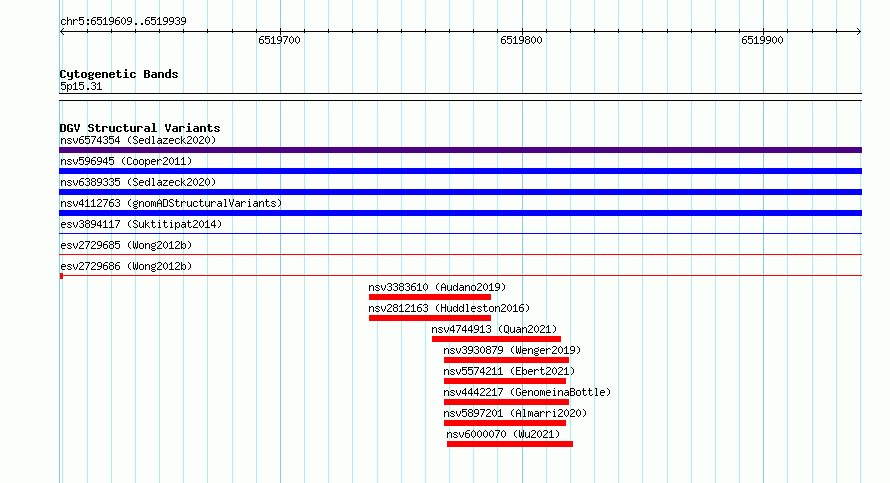Click the left arrow of the ruler
This screenshot has height=483, width=890.
(x=62, y=32)
